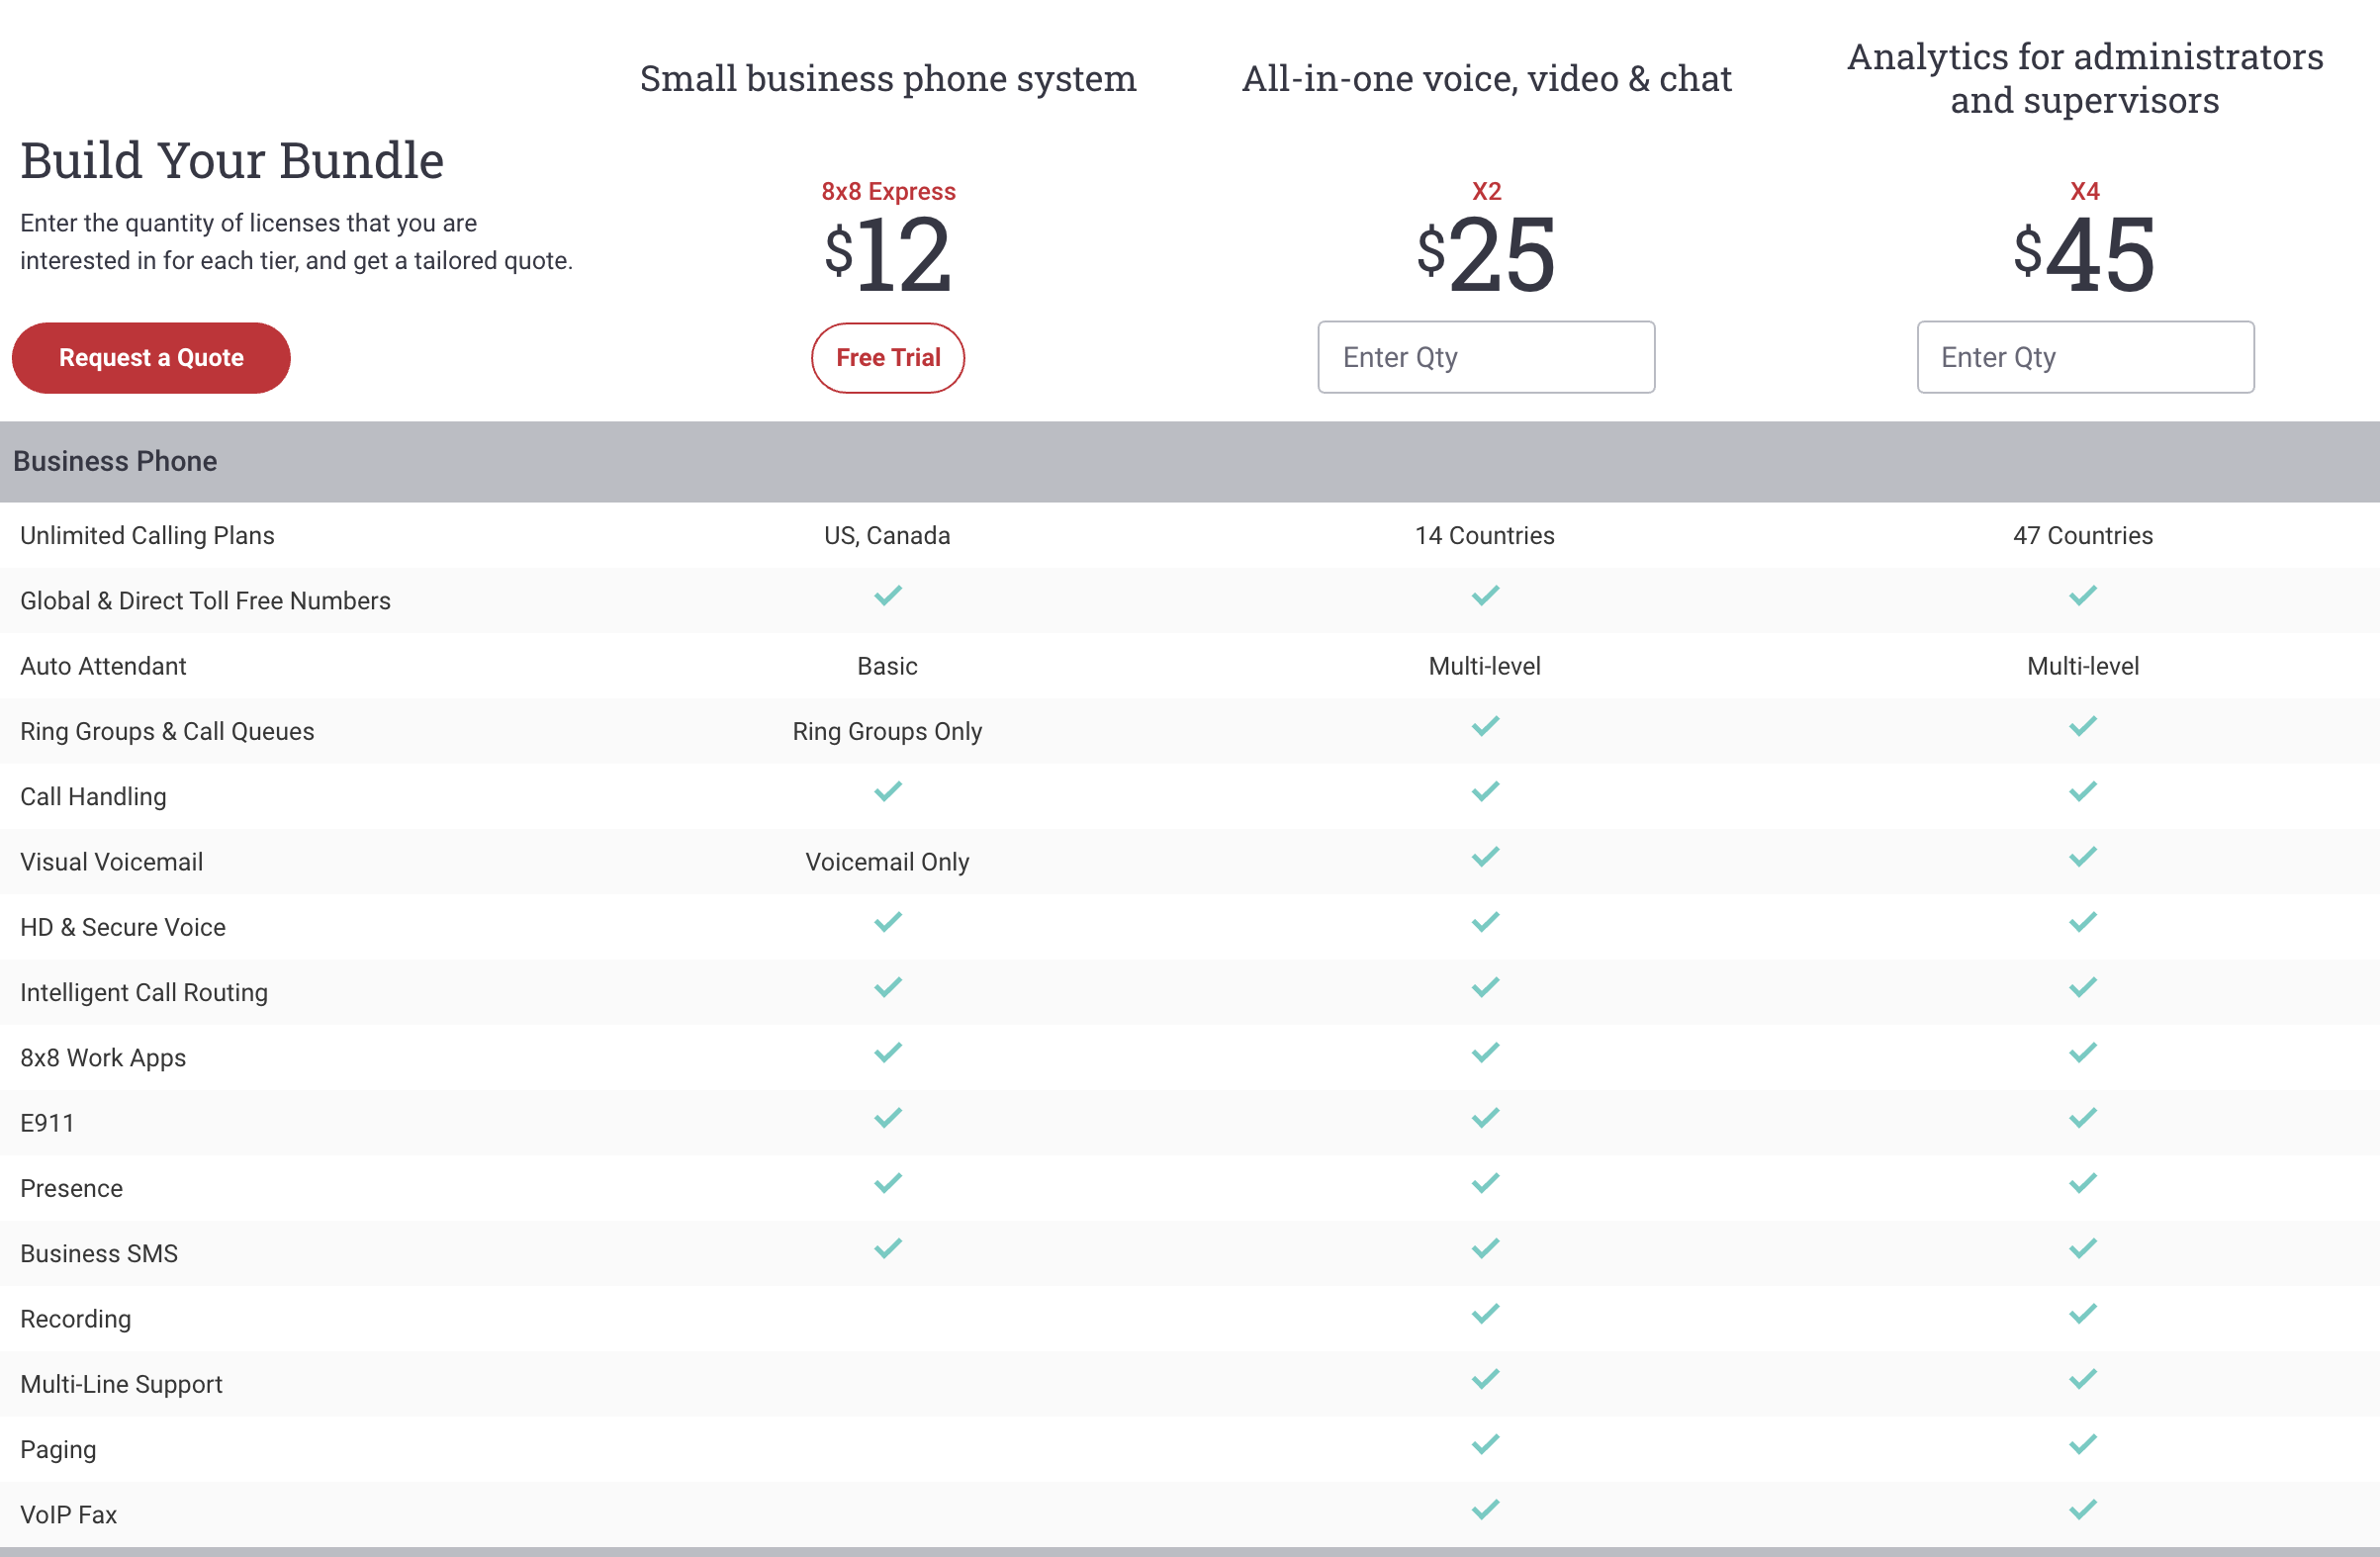Click the Visual Voicemail checkmark under X2
This screenshot has height=1557, width=2380.
click(1486, 857)
